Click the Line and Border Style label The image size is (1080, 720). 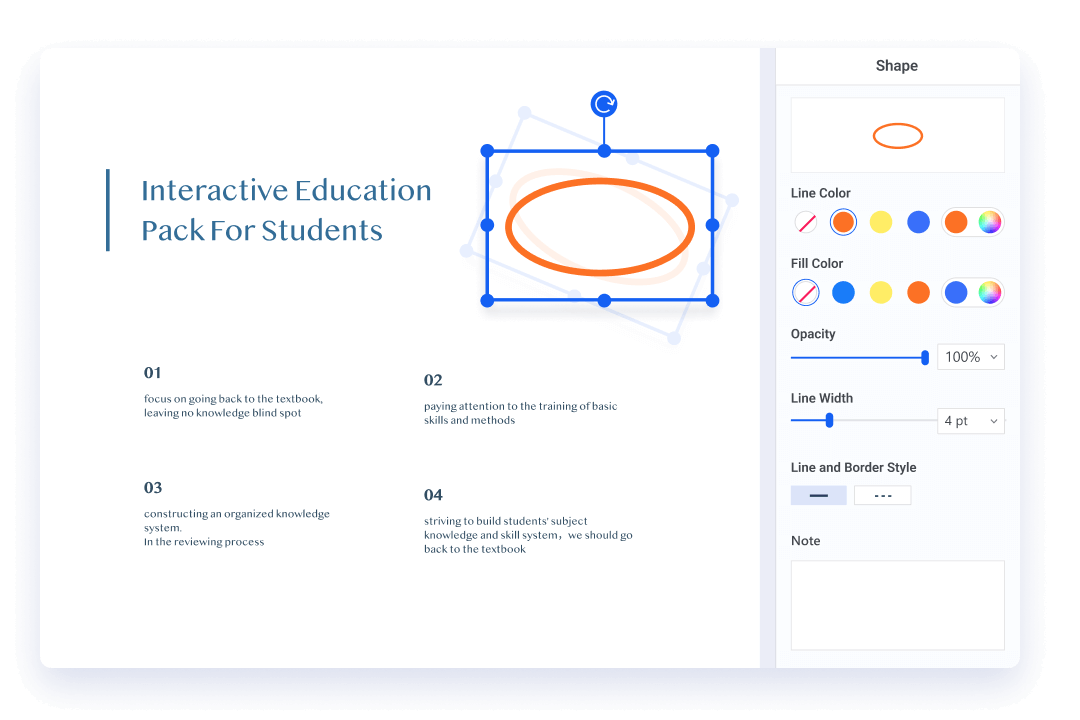(853, 467)
